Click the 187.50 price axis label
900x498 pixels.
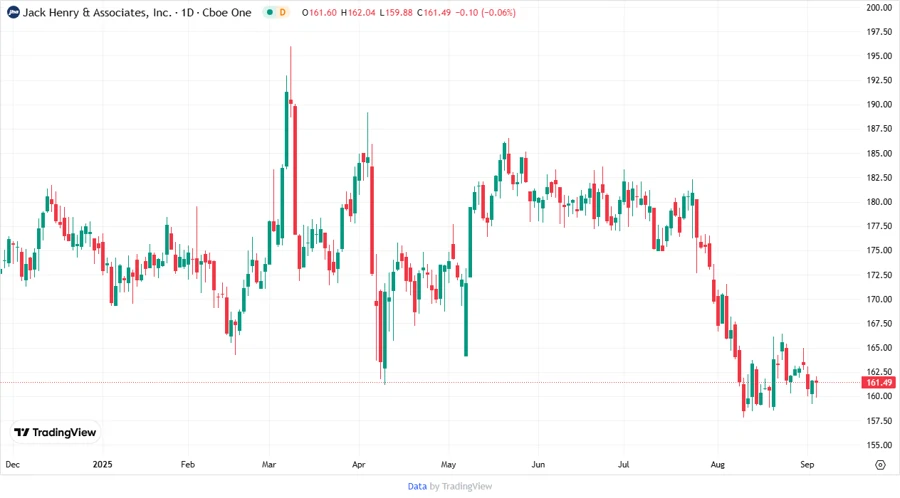point(879,129)
